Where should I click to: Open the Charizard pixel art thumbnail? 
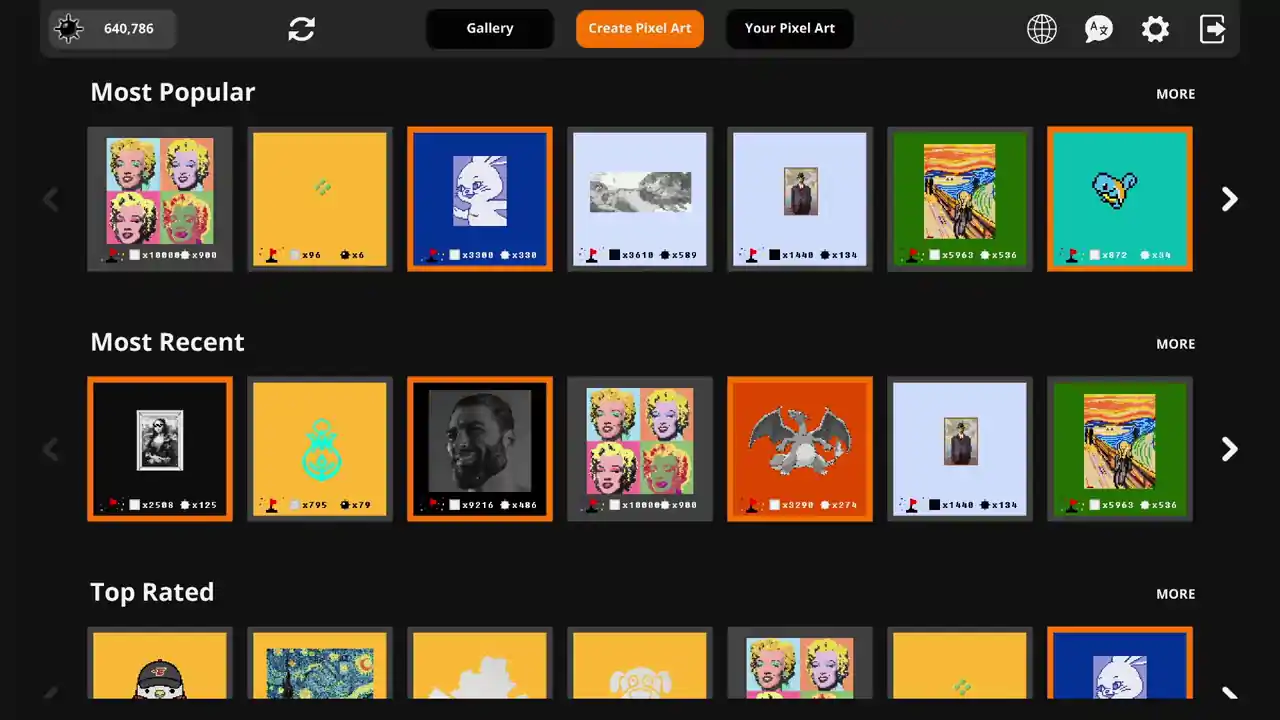[800, 449]
